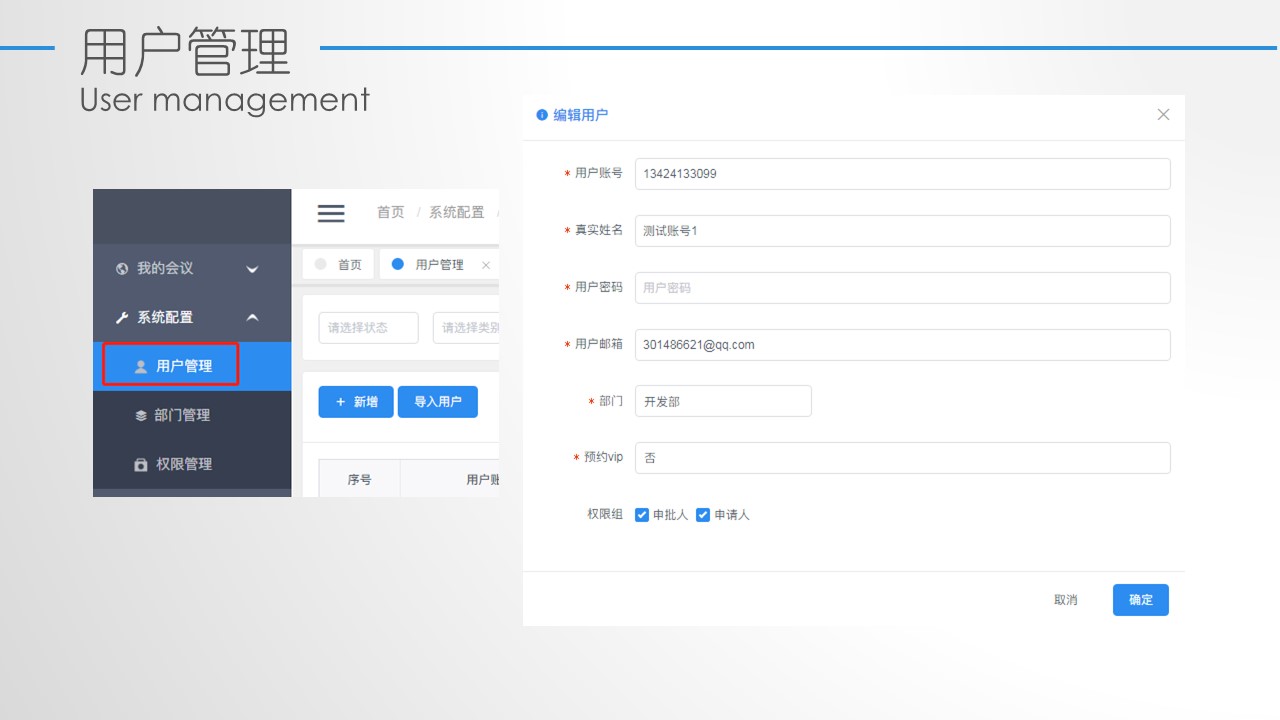Click the 取消 button in dialog

1066,600
